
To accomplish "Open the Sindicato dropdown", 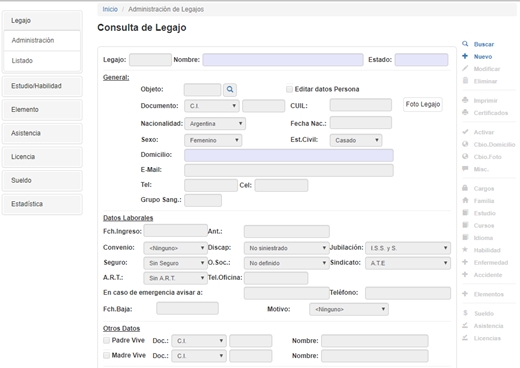I will [408, 263].
